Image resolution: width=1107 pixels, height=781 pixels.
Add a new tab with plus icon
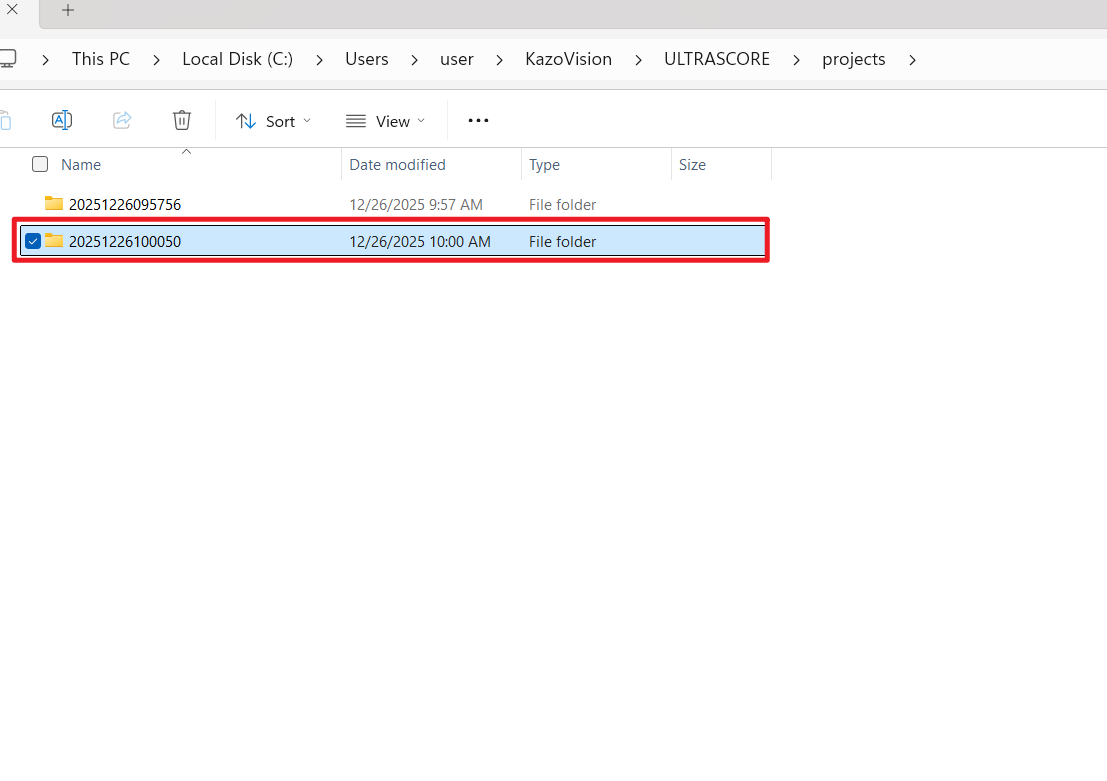click(68, 10)
